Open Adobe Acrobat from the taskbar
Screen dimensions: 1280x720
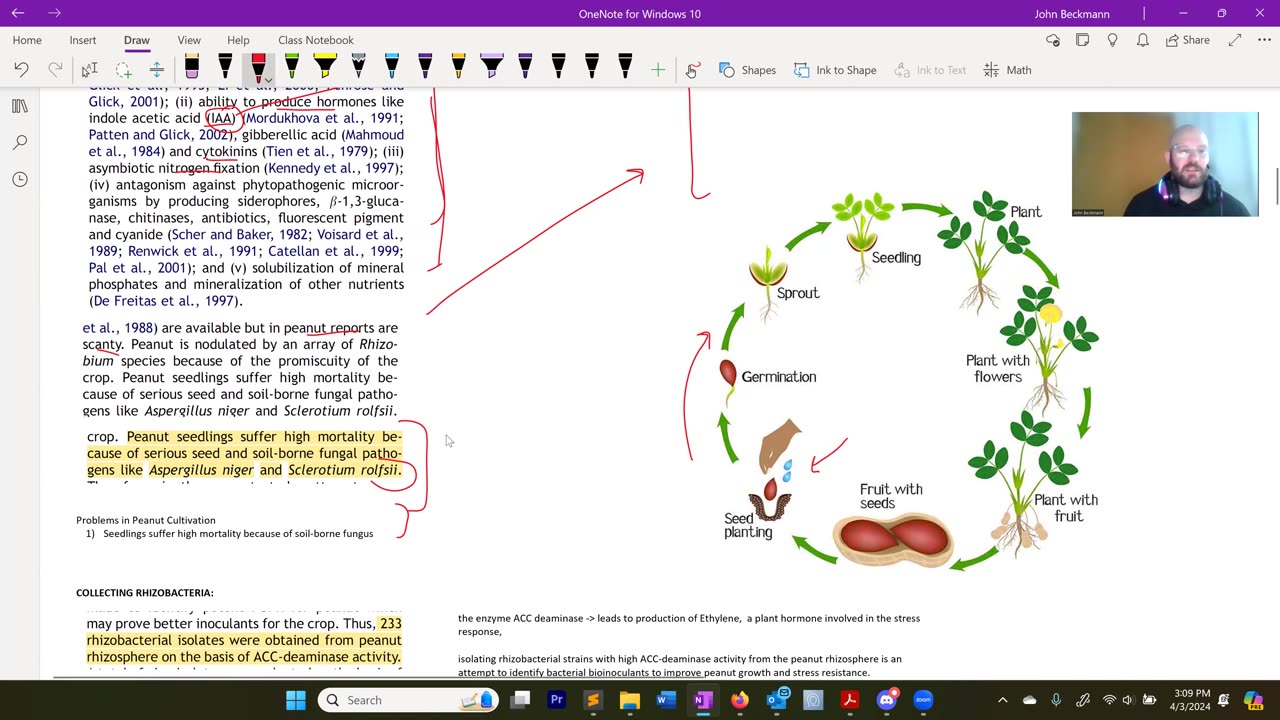[x=850, y=700]
